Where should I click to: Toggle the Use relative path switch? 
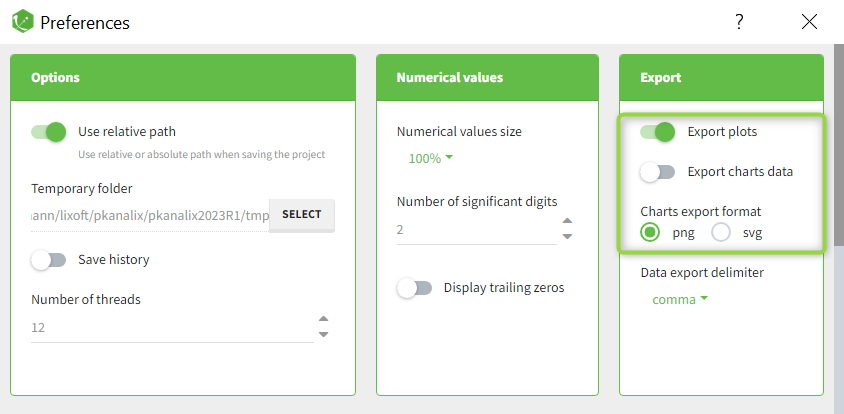pyautogui.click(x=49, y=131)
